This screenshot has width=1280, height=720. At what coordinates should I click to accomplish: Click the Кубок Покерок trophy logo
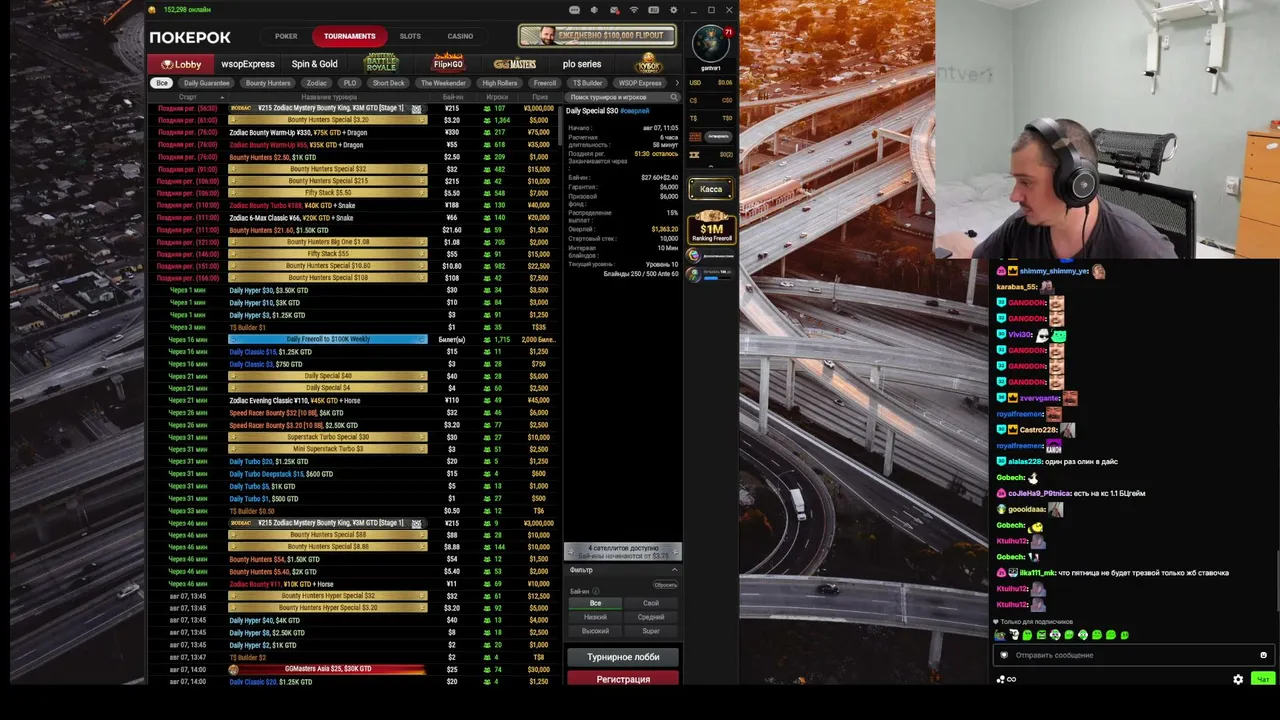click(649, 63)
